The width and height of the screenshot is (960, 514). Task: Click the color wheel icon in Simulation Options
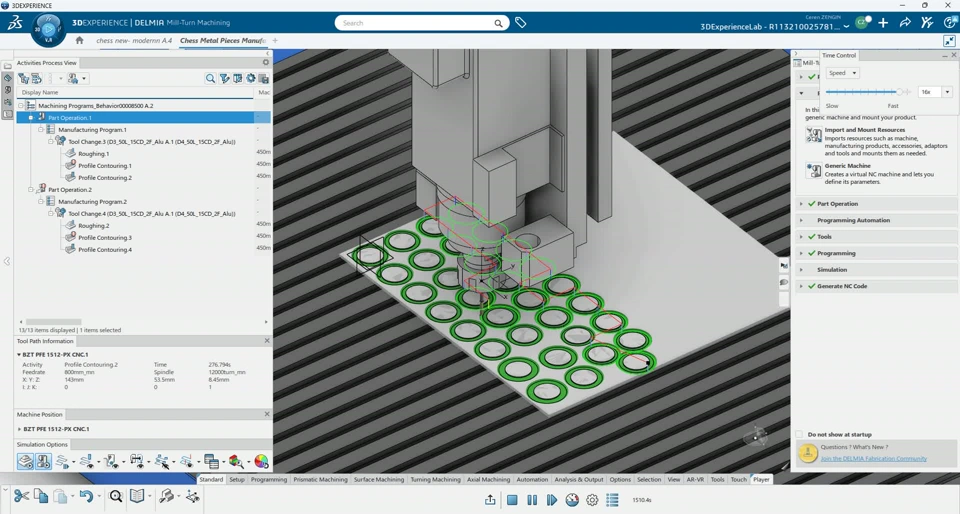tap(261, 461)
